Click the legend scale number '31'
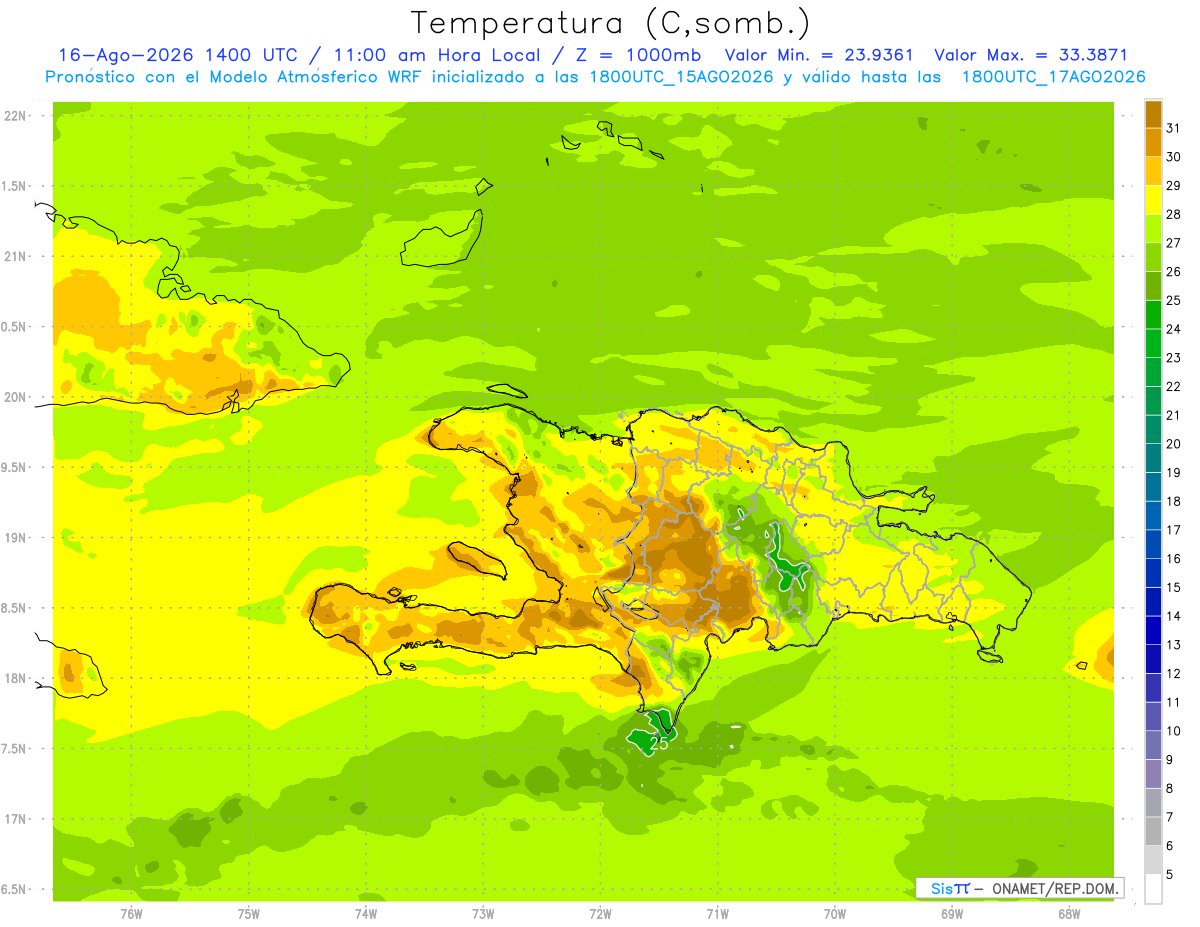This screenshot has width=1200, height=927. [x=1174, y=129]
